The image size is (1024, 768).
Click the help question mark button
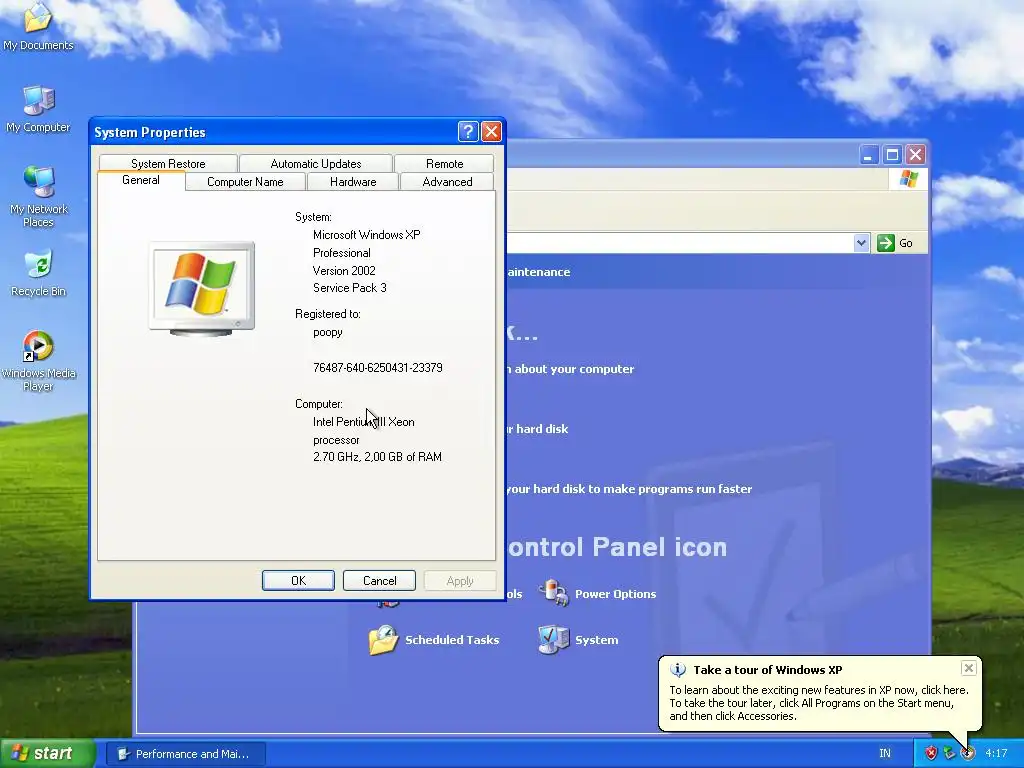coord(468,132)
